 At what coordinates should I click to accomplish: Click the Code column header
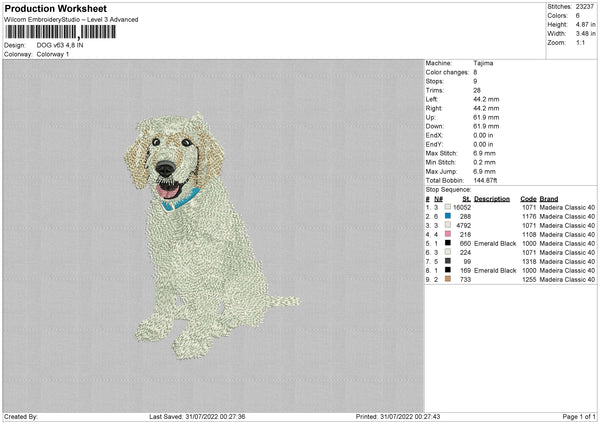point(528,198)
